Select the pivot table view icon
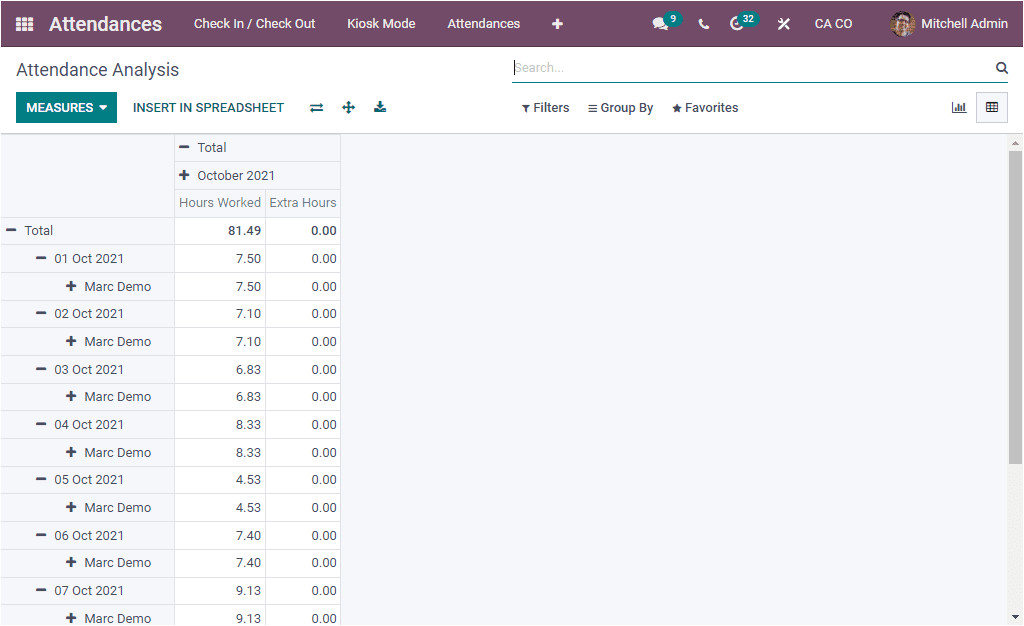This screenshot has width=1024, height=626. 991,107
